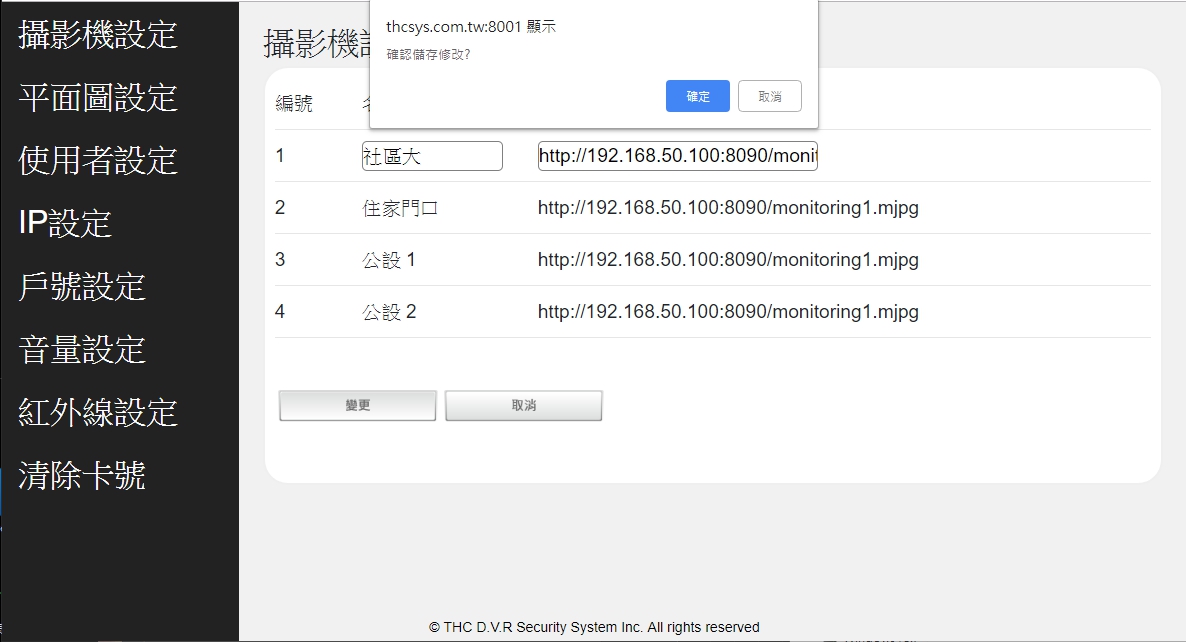Confirm the save dialog with 確定
The image size is (1186, 642).
click(697, 96)
